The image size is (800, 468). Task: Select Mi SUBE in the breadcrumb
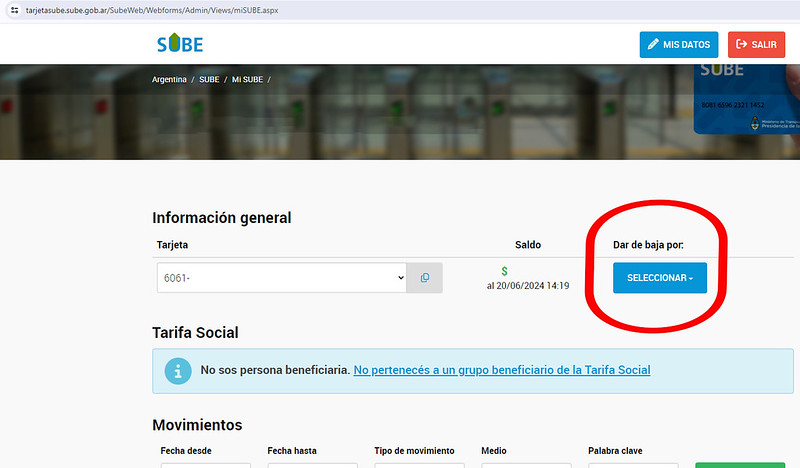247,79
